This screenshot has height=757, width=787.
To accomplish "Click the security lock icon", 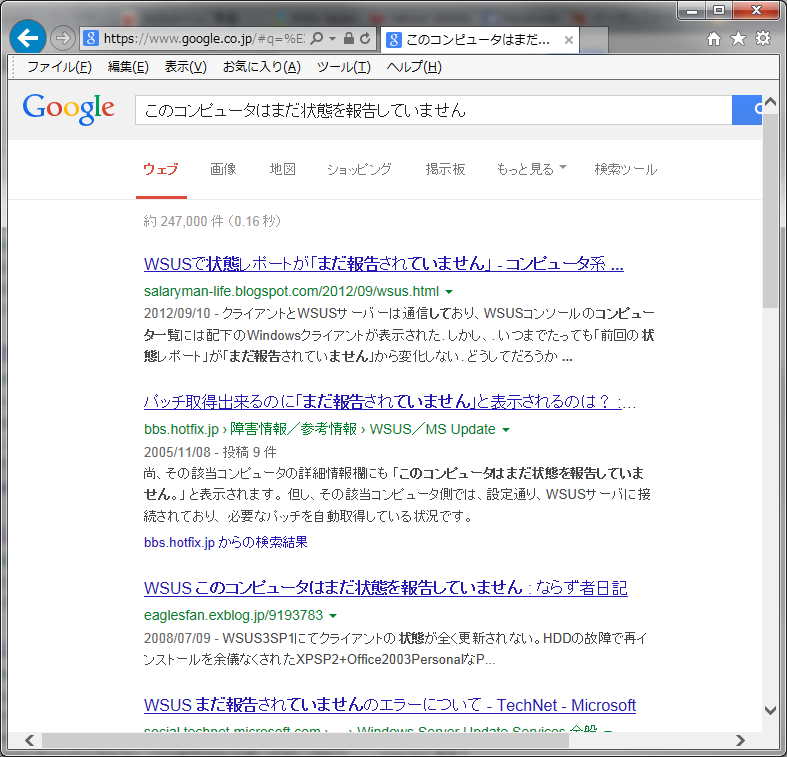I will 348,38.
